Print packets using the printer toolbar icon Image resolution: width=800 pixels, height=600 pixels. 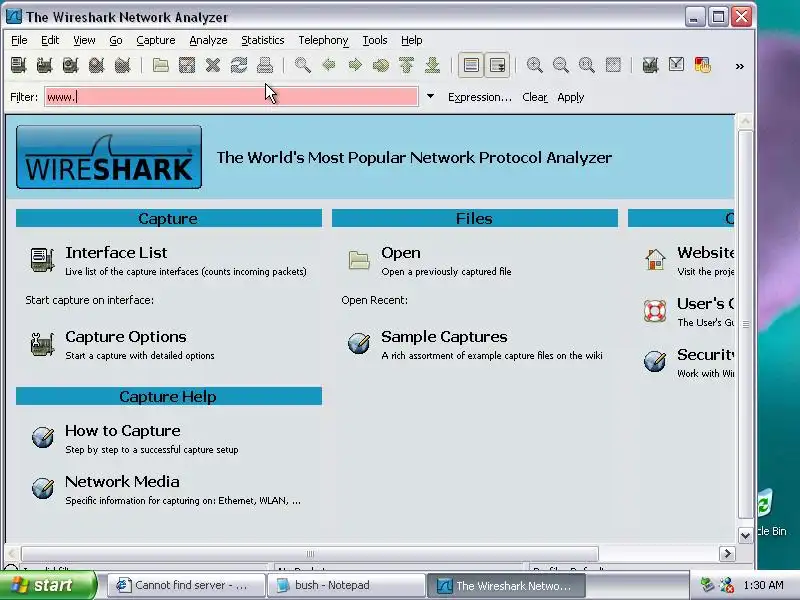(x=265, y=65)
